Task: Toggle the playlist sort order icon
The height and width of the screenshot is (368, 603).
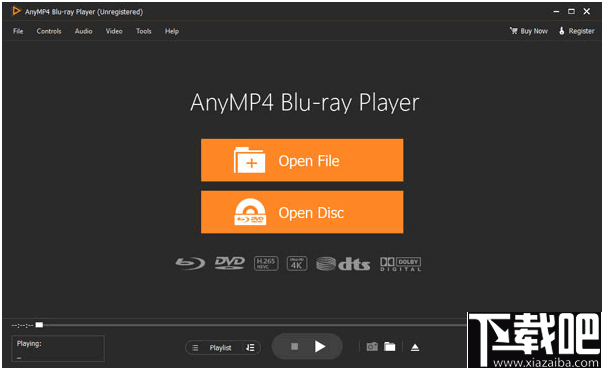Action: (250, 348)
